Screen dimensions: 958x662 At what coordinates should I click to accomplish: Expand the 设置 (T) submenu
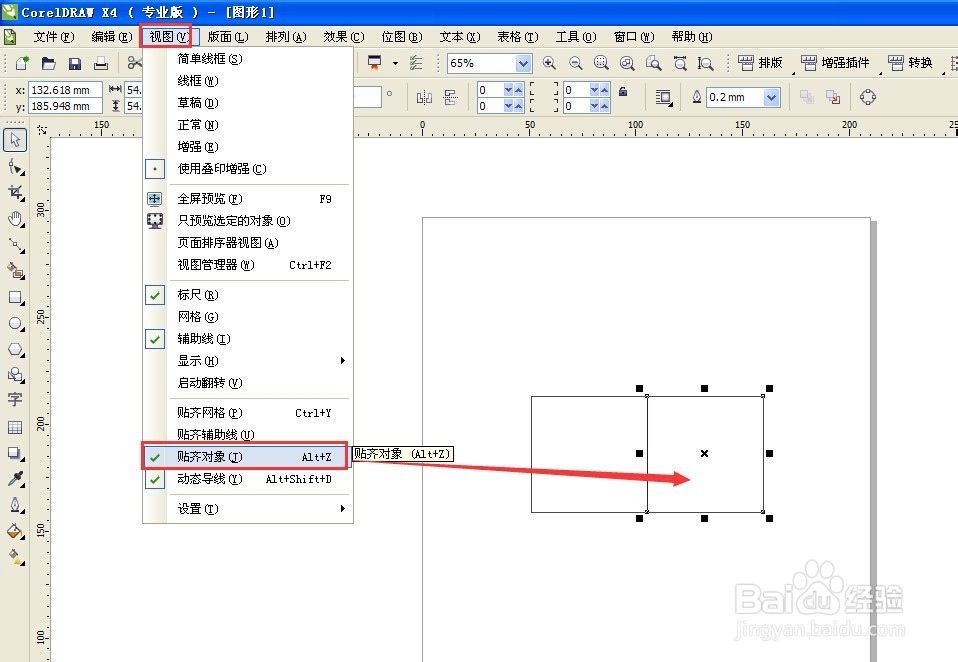[x=247, y=509]
